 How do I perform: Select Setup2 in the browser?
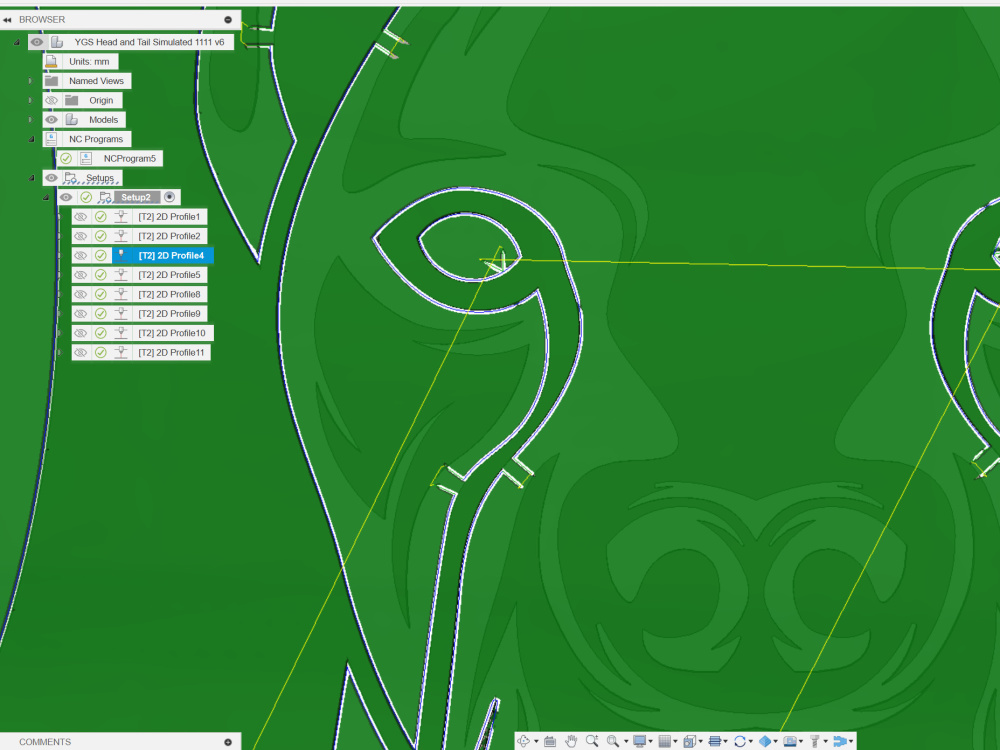click(x=136, y=198)
